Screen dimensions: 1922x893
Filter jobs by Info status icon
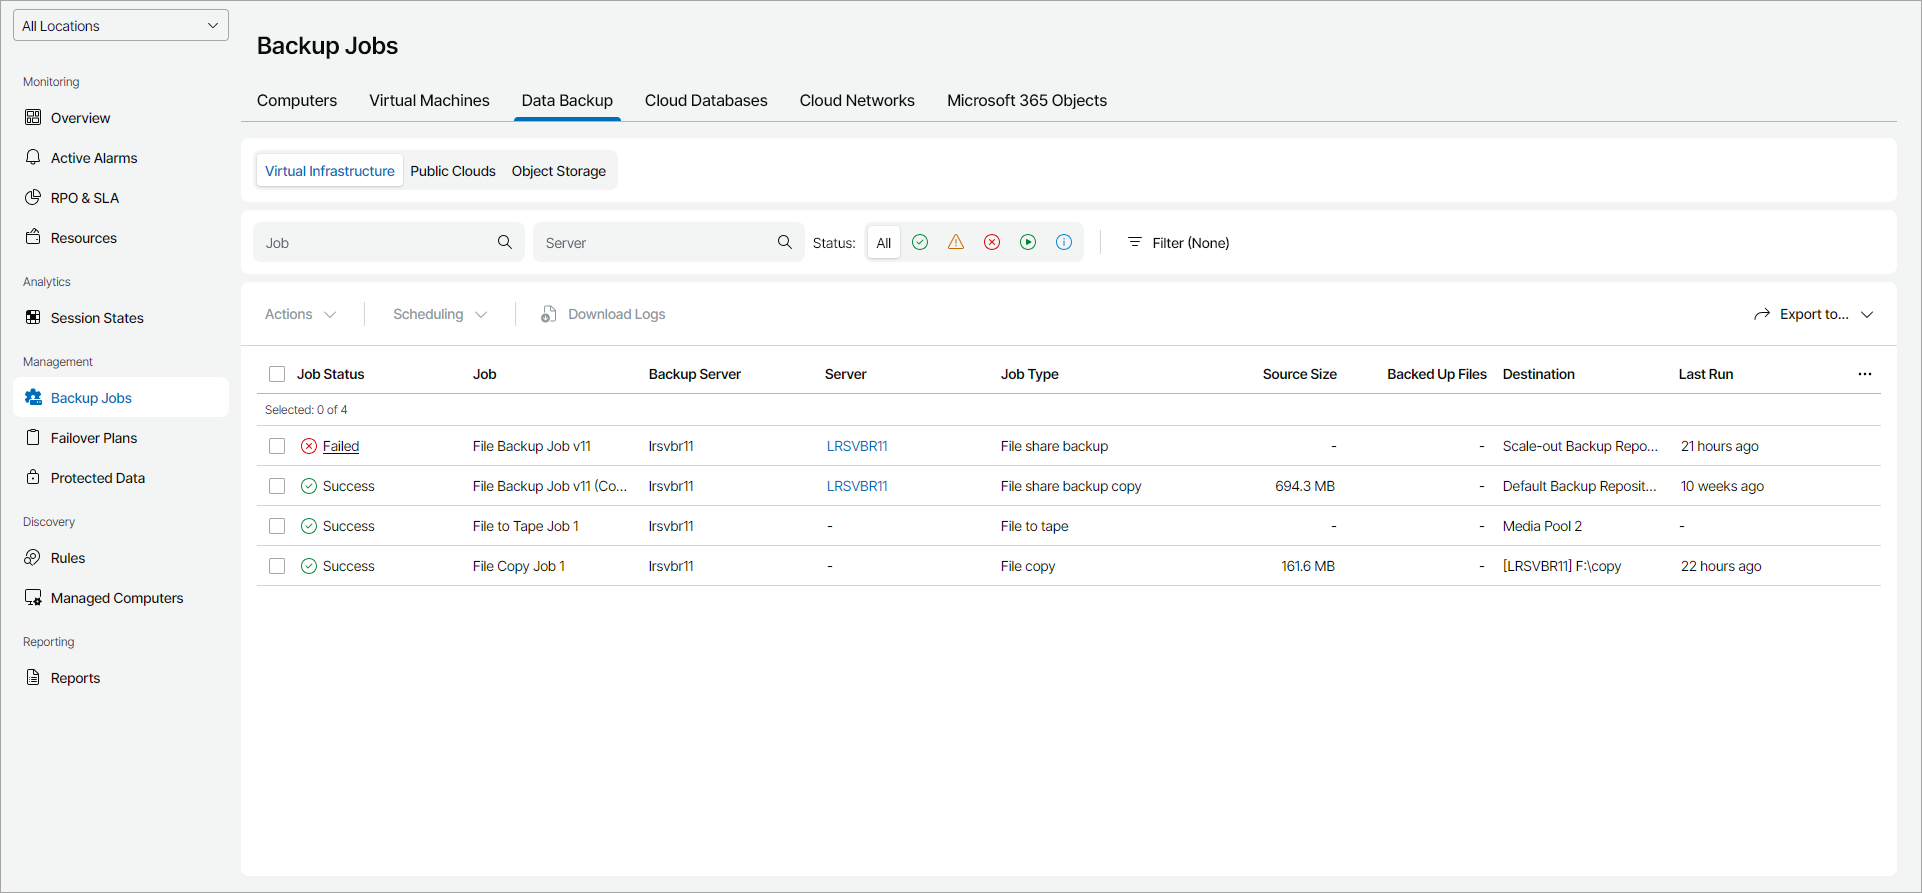(x=1064, y=242)
